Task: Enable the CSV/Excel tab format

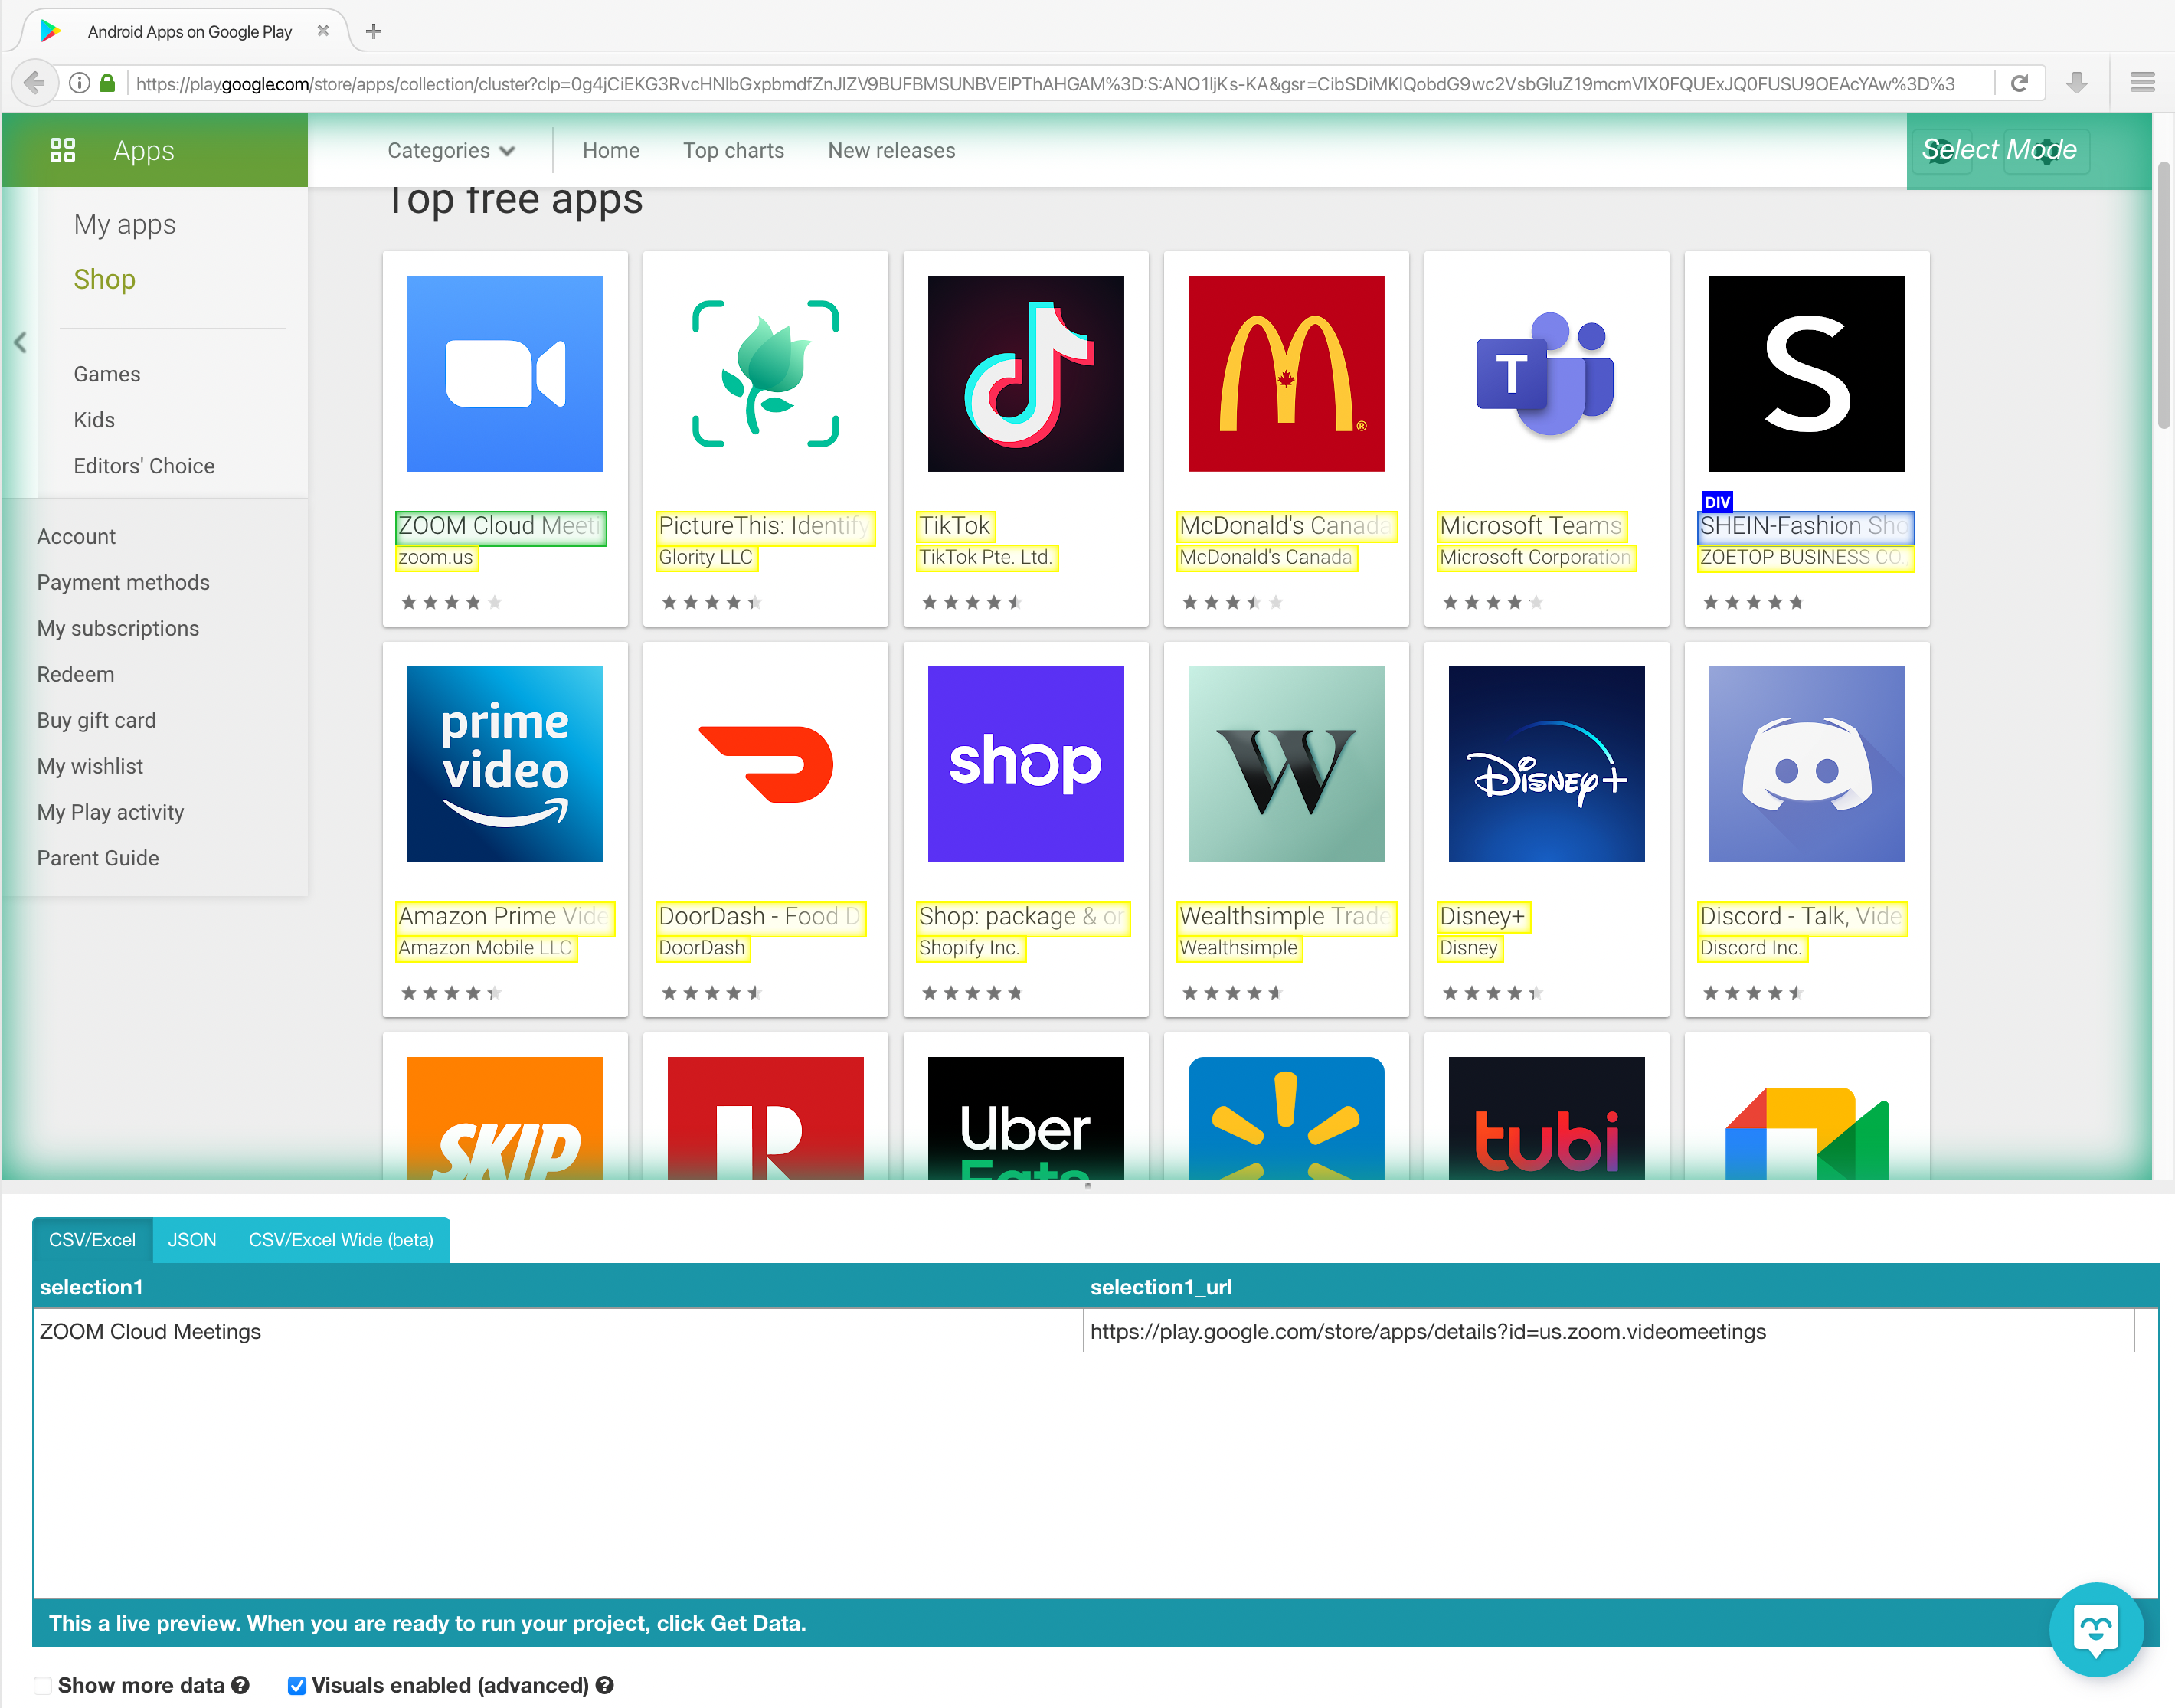Action: (92, 1238)
